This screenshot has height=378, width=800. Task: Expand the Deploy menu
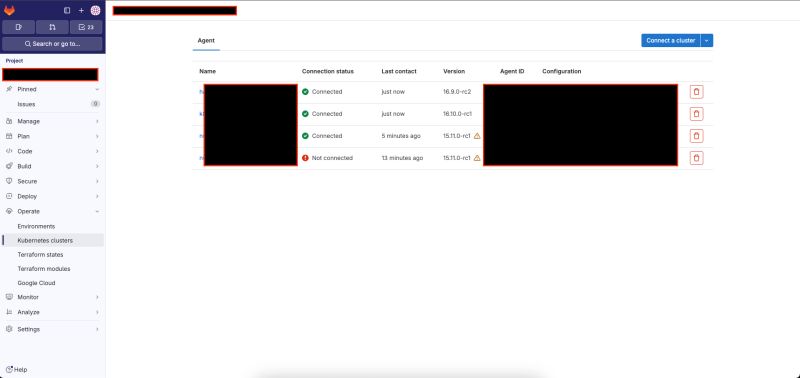(52, 196)
